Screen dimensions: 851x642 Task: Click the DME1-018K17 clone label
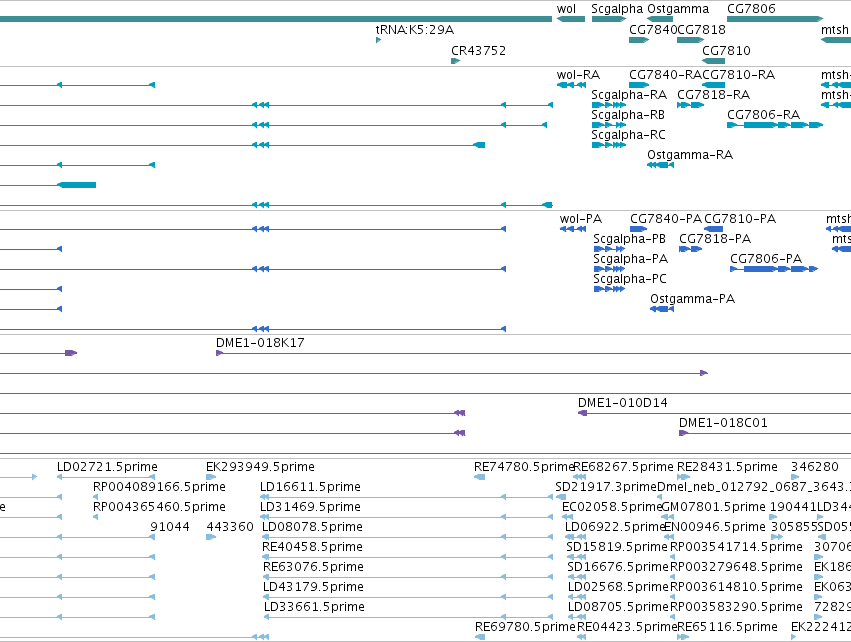tap(260, 343)
